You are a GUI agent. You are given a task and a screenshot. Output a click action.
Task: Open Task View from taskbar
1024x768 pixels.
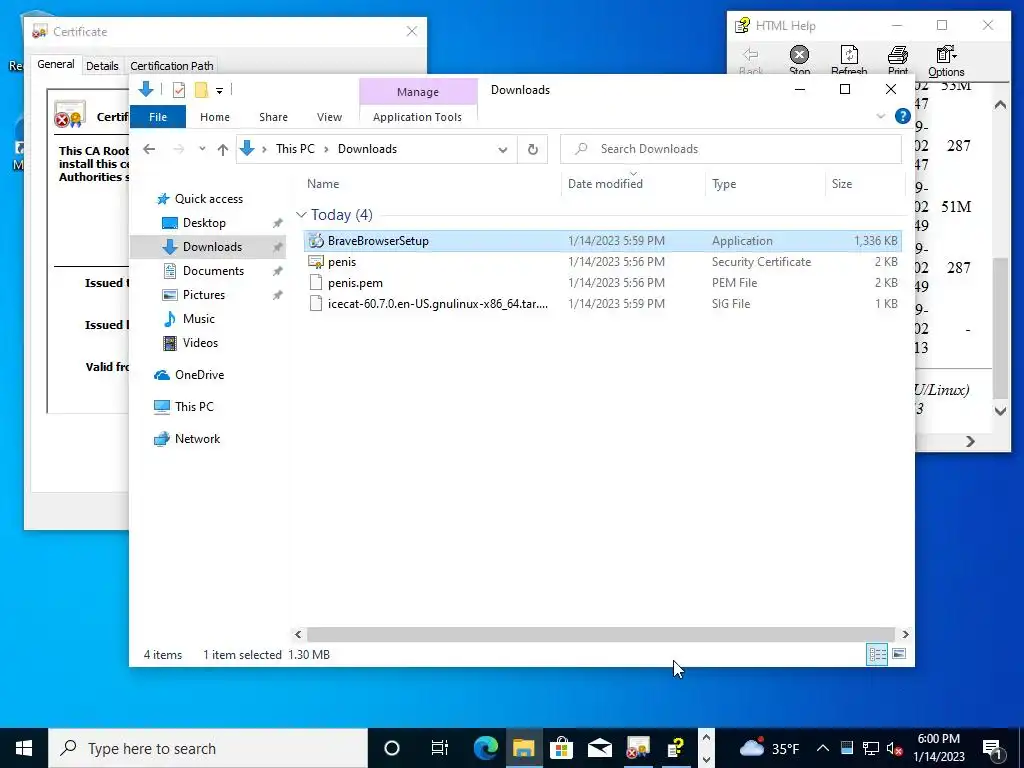coord(440,748)
